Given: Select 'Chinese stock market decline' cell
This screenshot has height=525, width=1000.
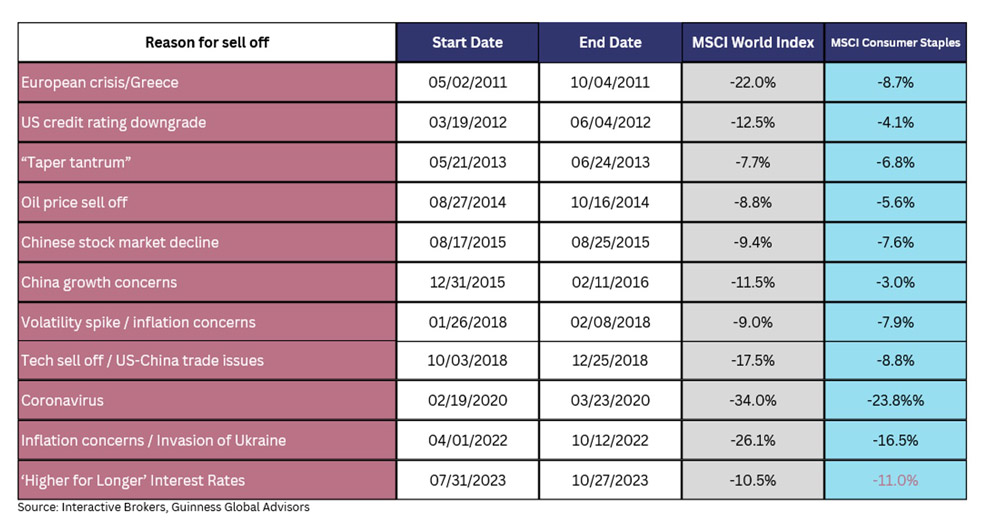Looking at the screenshot, I should coord(207,242).
